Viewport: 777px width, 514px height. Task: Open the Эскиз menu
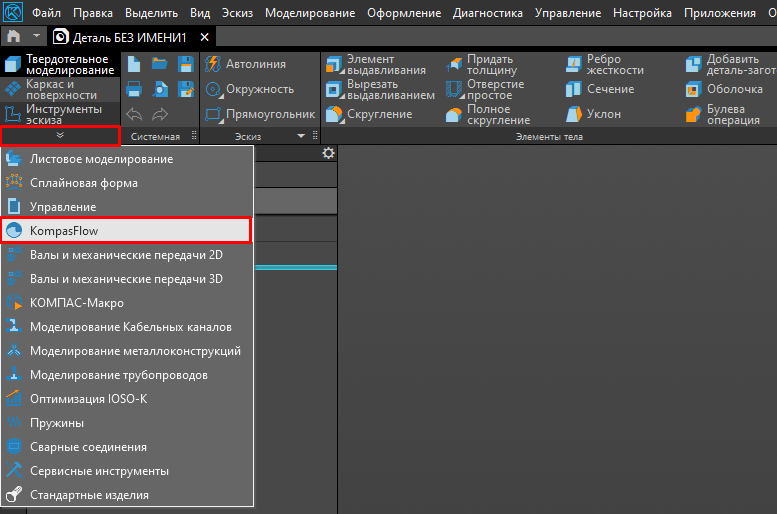point(237,13)
